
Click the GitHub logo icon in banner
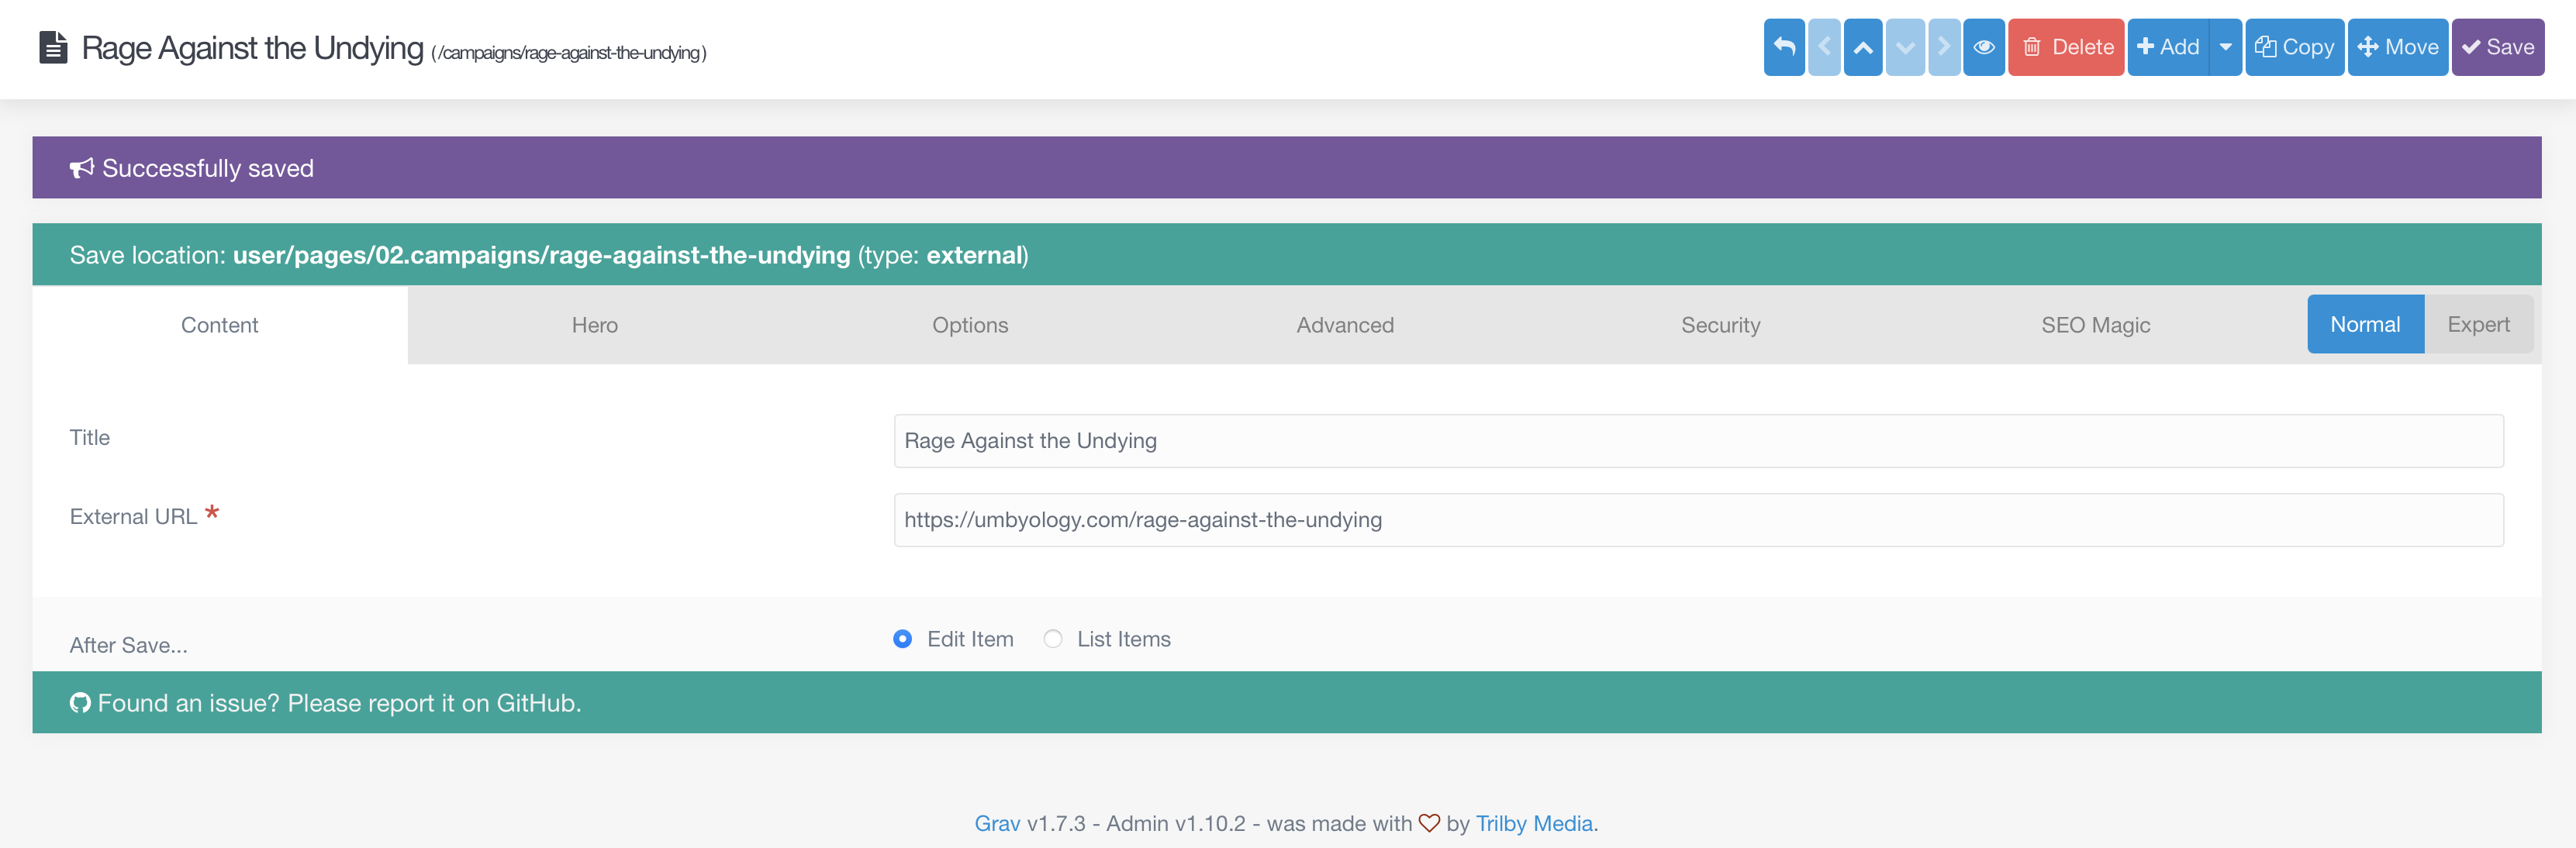coord(80,704)
